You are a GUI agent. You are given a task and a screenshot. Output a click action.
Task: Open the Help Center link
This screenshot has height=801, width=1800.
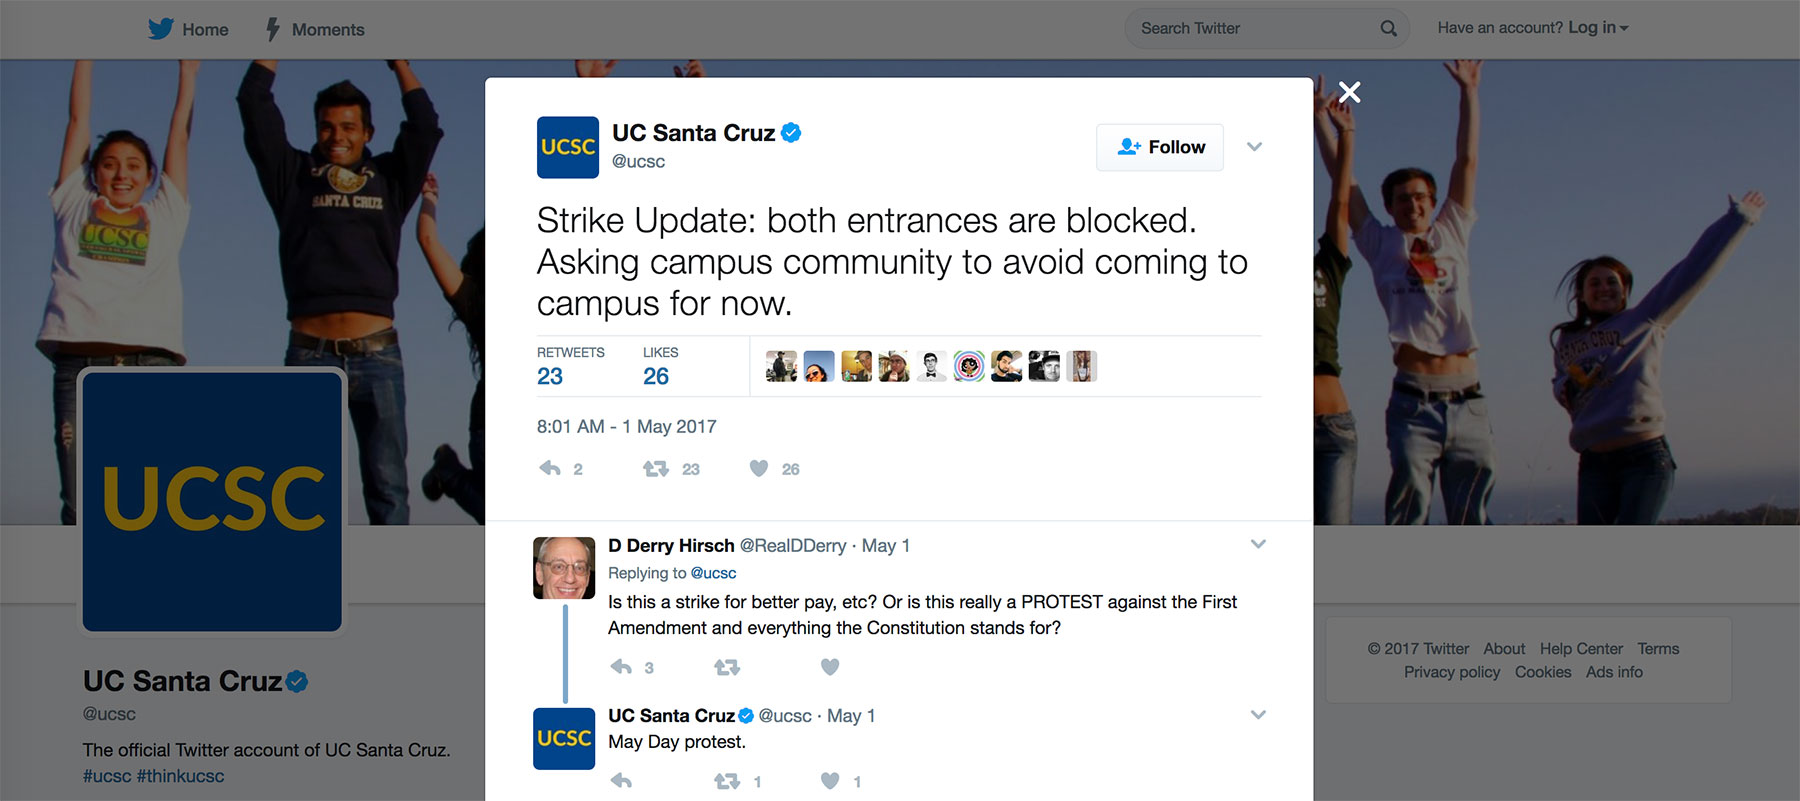pos(1581,649)
